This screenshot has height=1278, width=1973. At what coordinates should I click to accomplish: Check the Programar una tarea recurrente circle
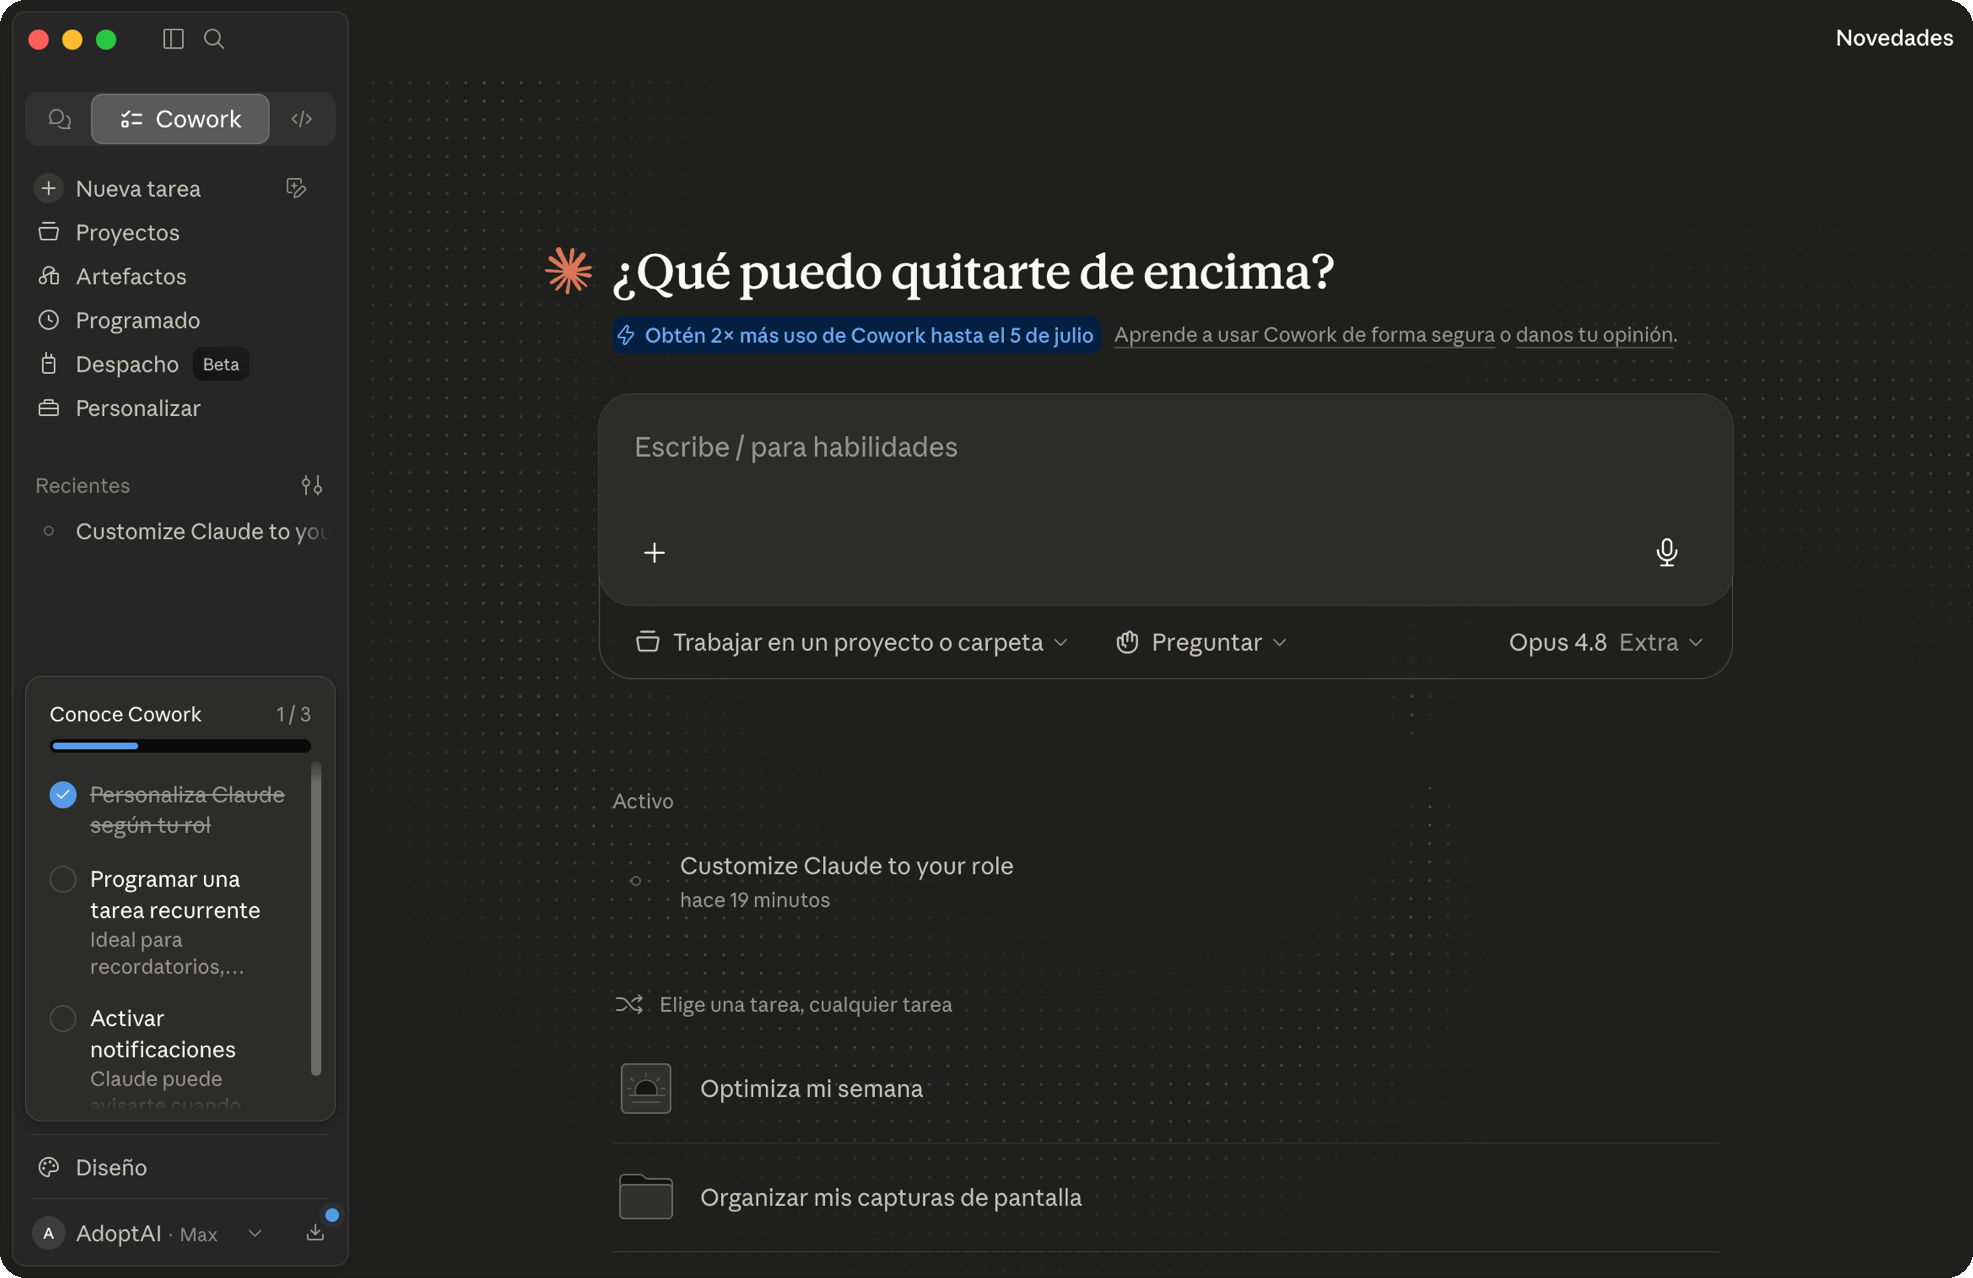coord(63,879)
